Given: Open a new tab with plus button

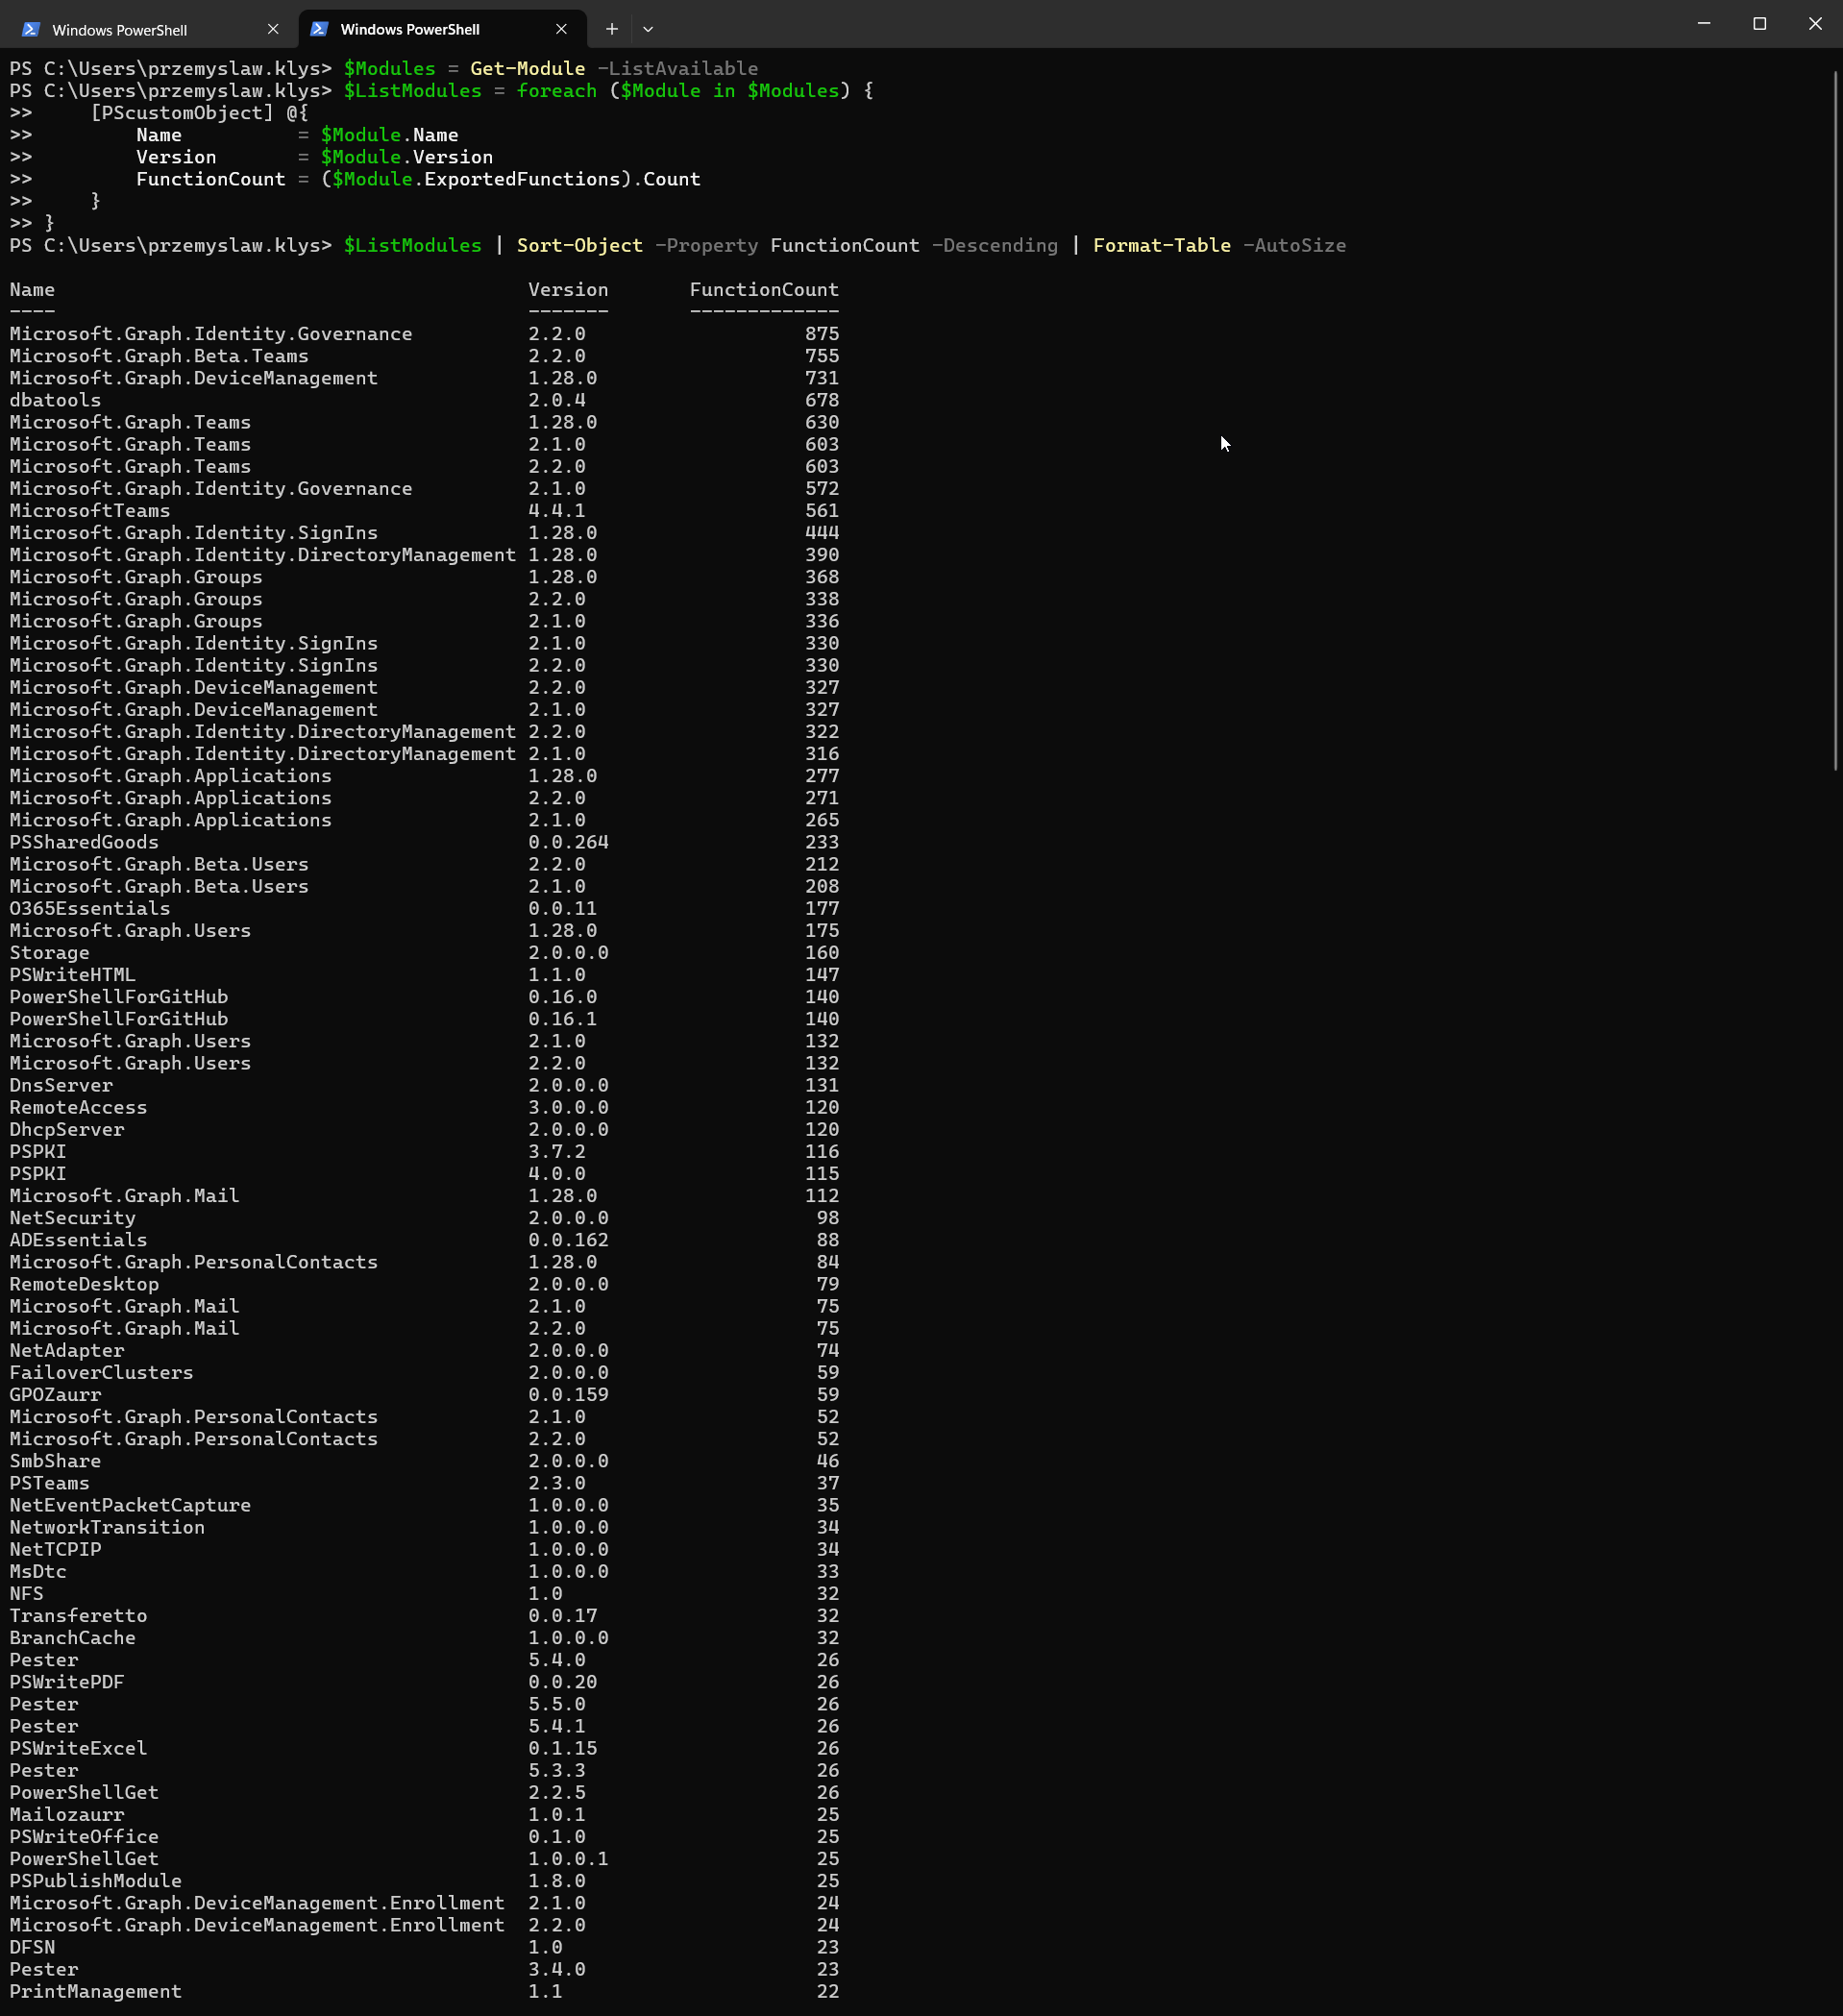Looking at the screenshot, I should (612, 30).
